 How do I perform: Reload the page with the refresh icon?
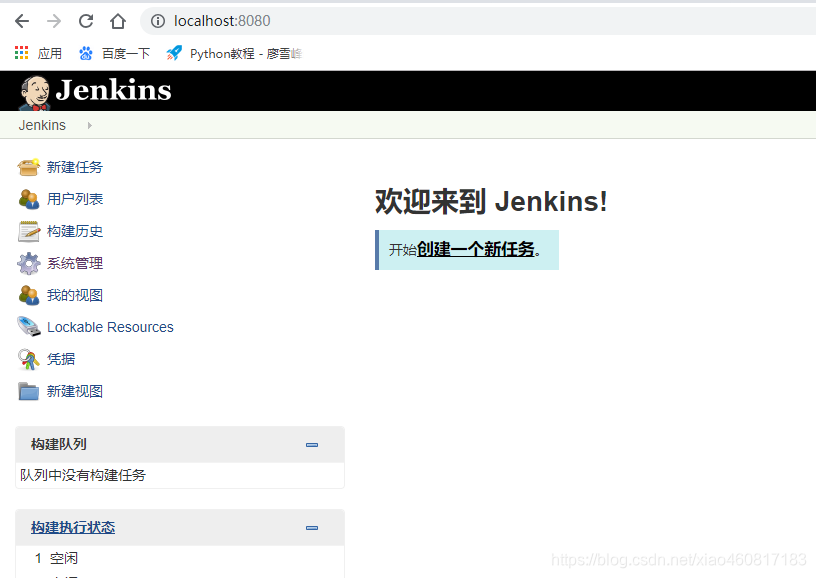tap(86, 21)
